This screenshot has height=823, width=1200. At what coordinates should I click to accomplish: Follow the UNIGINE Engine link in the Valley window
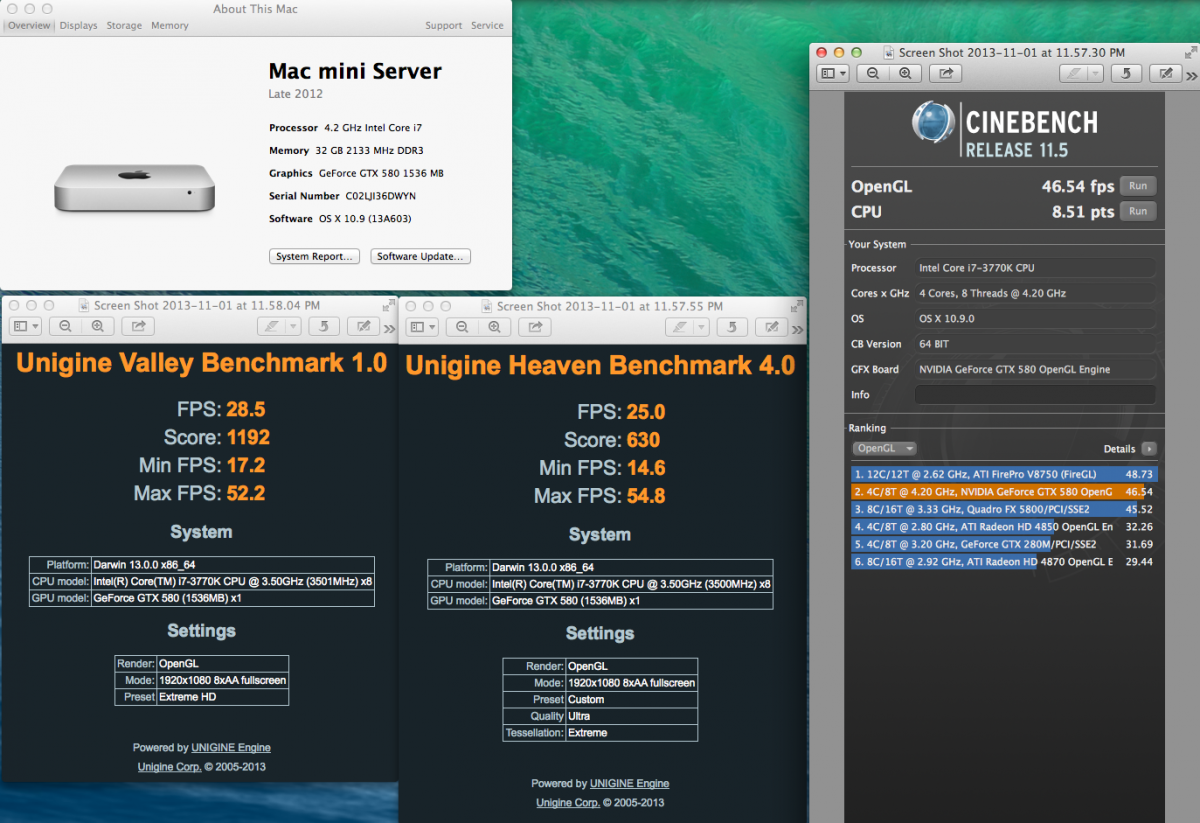tap(231, 747)
